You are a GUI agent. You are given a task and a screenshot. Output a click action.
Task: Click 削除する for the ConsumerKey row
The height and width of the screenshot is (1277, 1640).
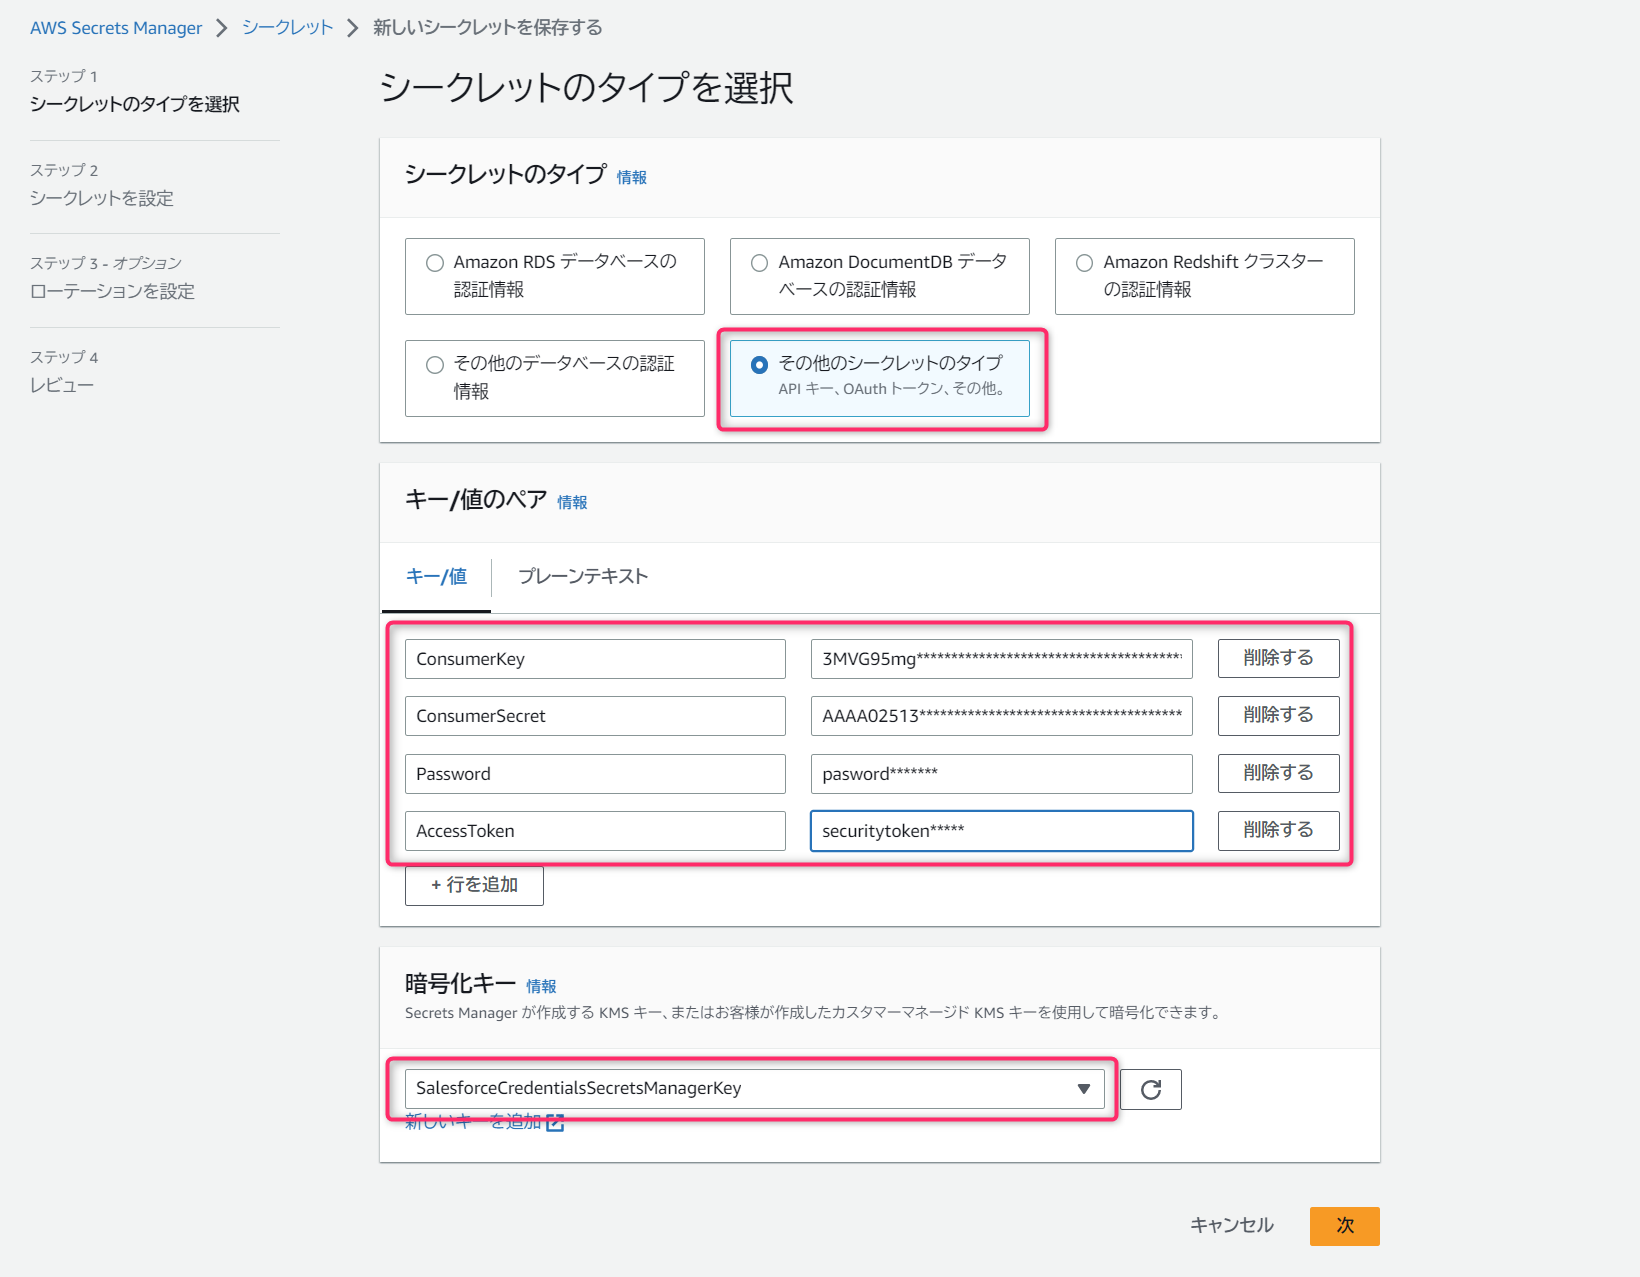(x=1278, y=658)
